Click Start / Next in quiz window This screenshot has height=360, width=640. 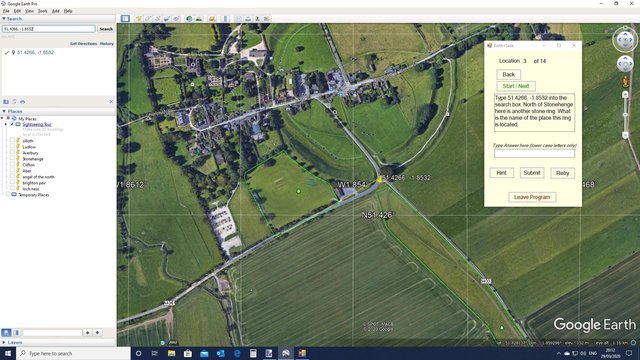pyautogui.click(x=516, y=86)
